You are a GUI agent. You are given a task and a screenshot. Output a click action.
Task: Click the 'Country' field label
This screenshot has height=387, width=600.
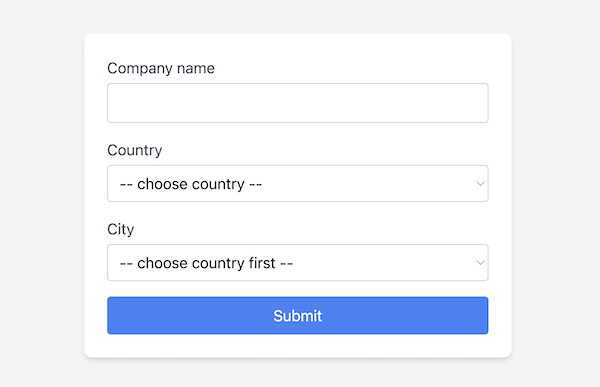(x=135, y=150)
